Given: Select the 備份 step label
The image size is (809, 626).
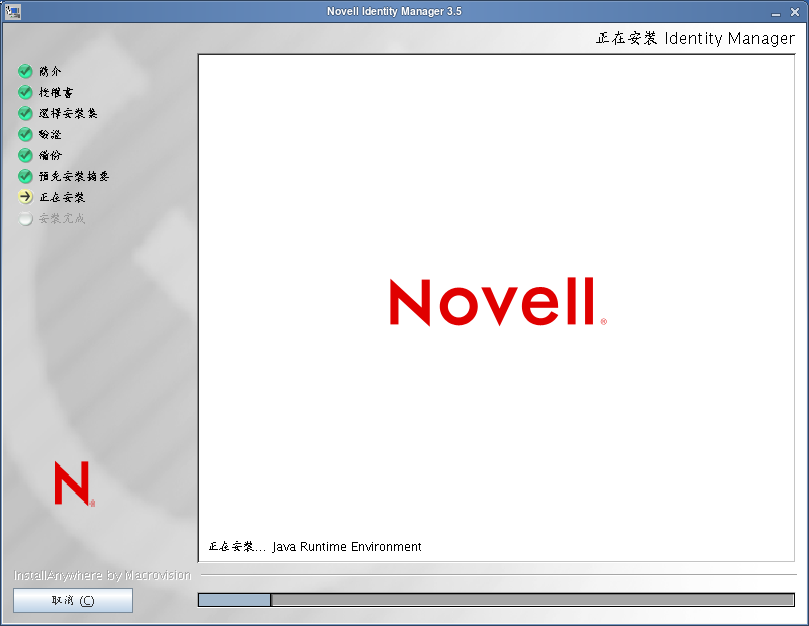Looking at the screenshot, I should (50, 155).
